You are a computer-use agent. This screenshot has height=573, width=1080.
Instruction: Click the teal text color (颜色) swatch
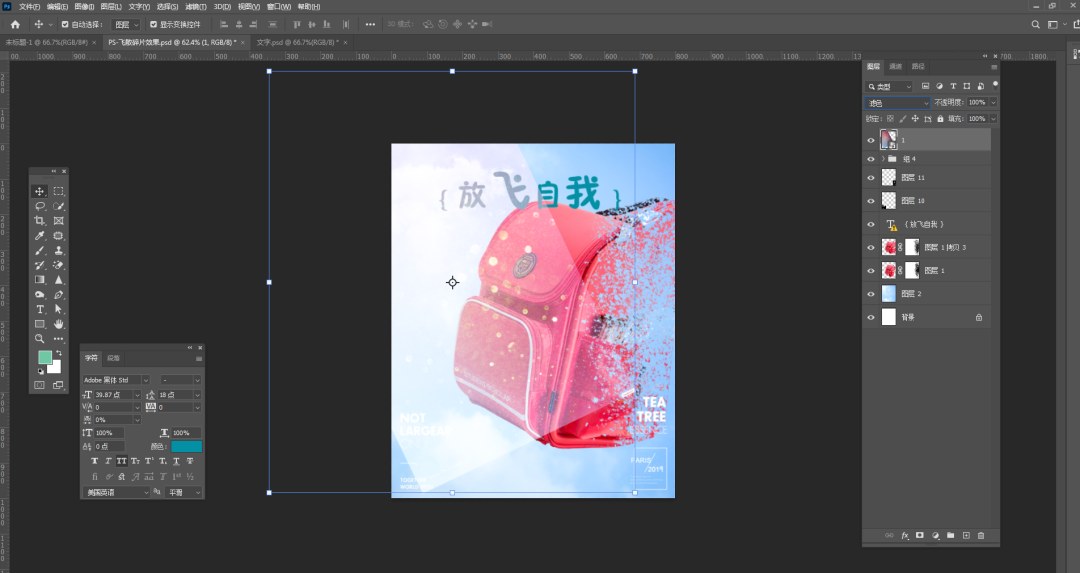click(186, 446)
